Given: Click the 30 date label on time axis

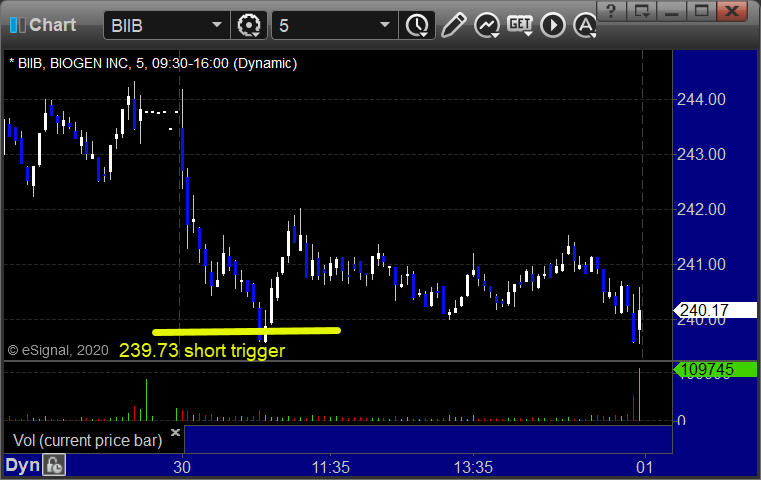Looking at the screenshot, I should (x=182, y=467).
